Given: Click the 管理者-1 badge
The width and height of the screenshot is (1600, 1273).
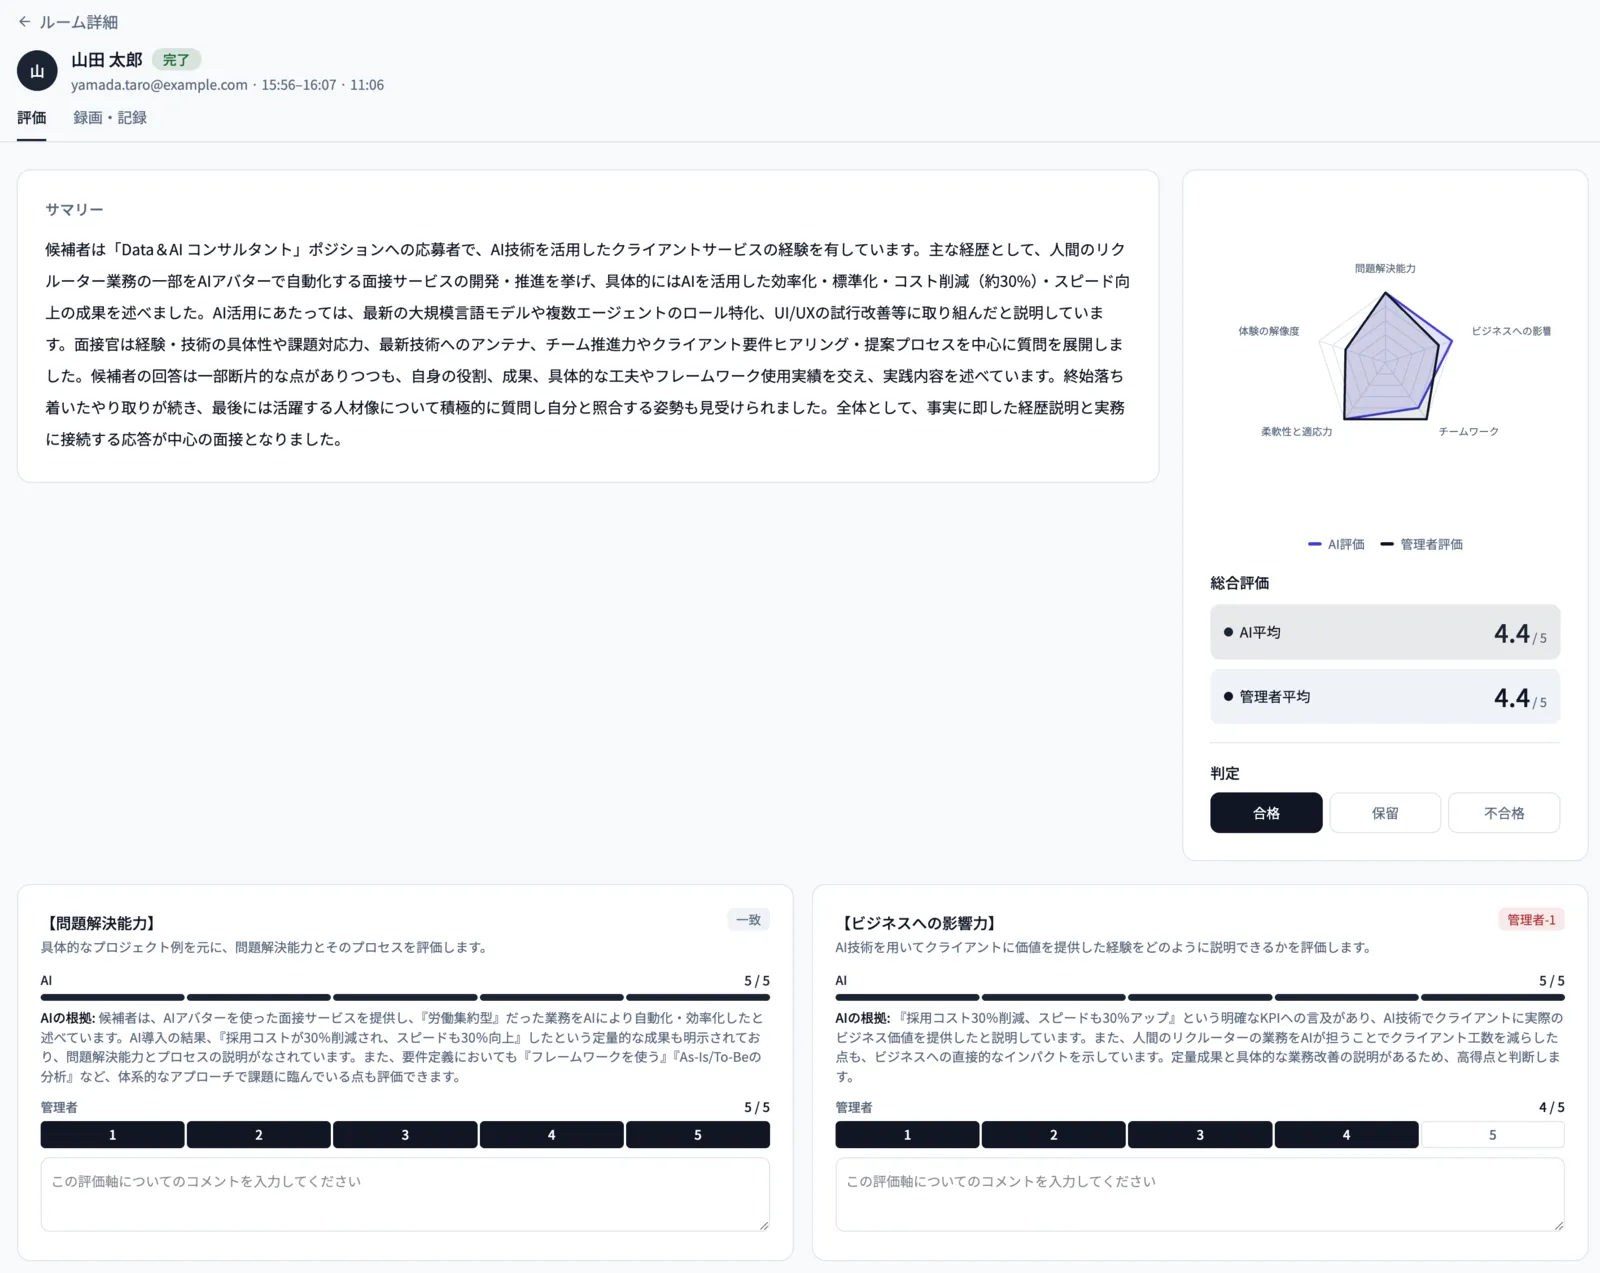Looking at the screenshot, I should 1531,920.
